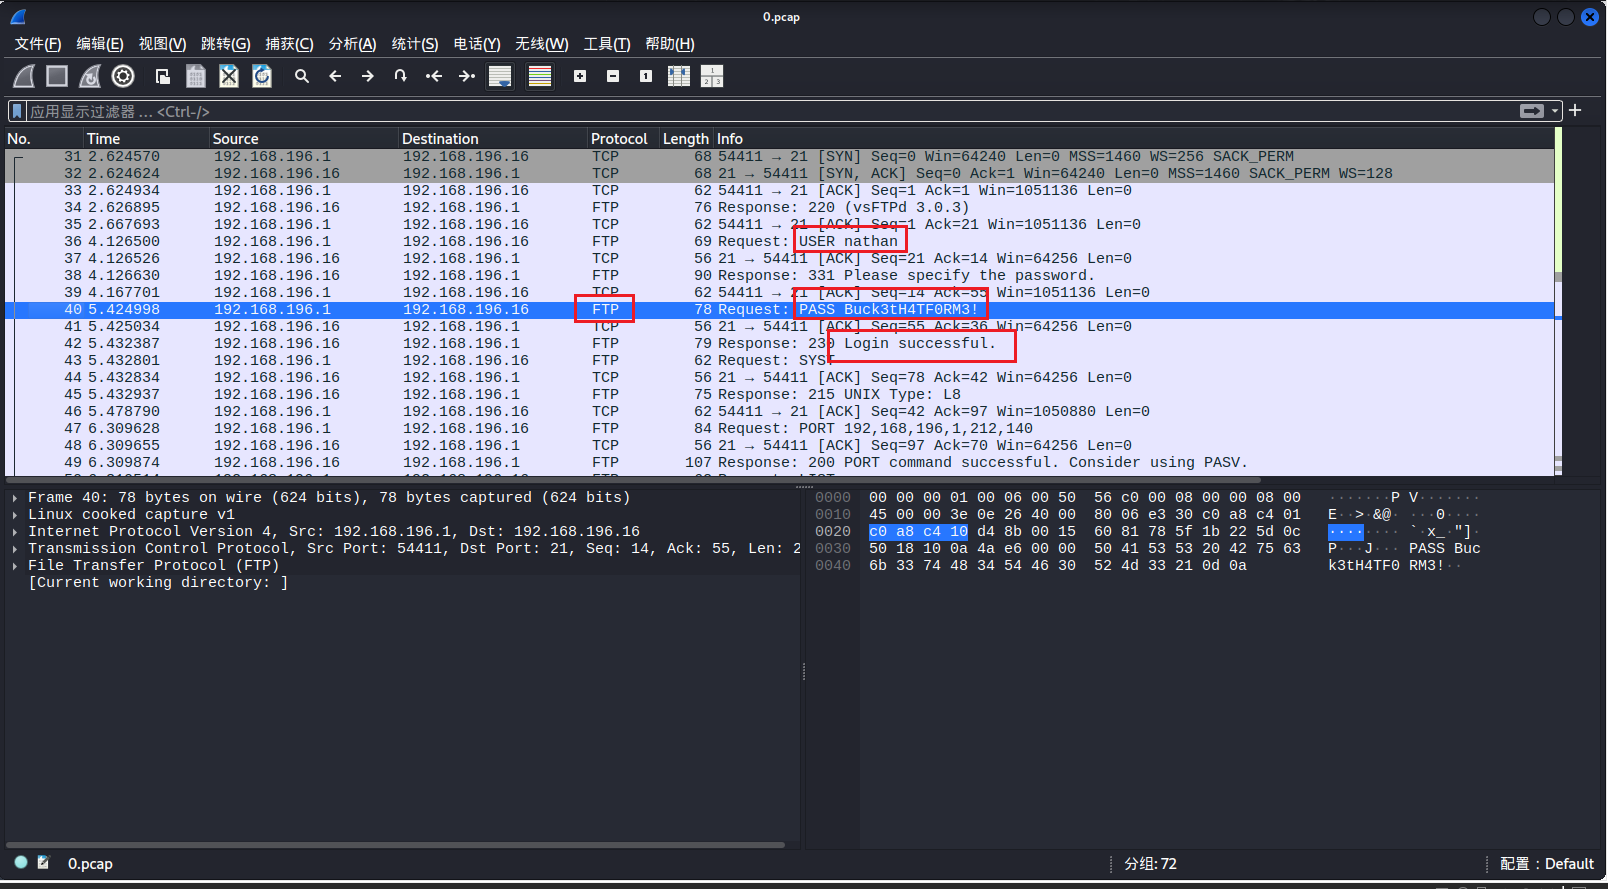Expand the File Transfer Protocol (FTP) tree

click(15, 566)
